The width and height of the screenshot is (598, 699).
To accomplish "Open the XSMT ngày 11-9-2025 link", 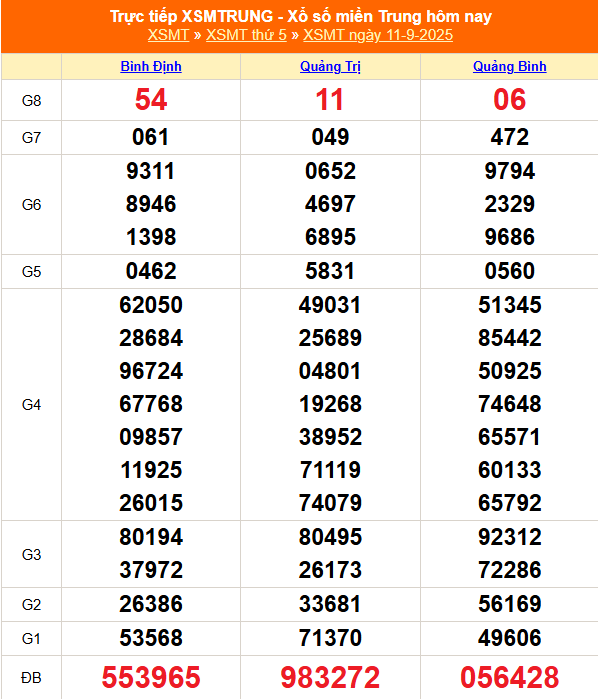I will click(378, 35).
